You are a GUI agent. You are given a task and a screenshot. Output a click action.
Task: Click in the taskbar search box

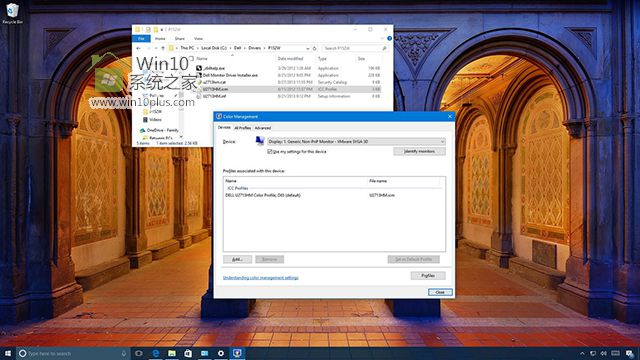click(73, 353)
